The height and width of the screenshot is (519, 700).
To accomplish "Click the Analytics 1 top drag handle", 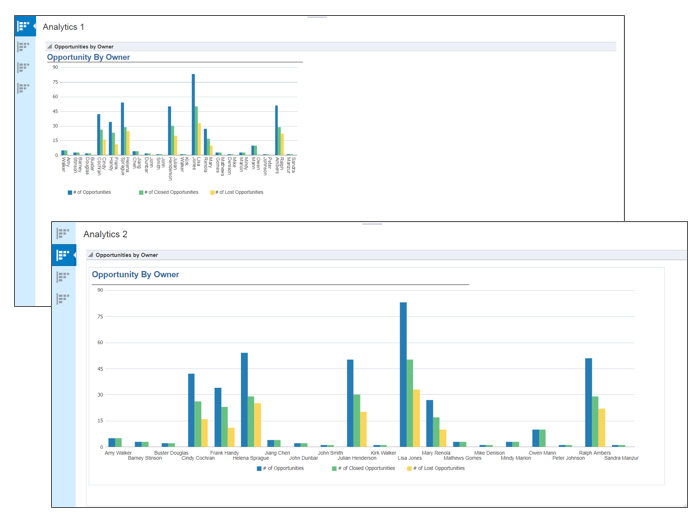I will 317,17.
